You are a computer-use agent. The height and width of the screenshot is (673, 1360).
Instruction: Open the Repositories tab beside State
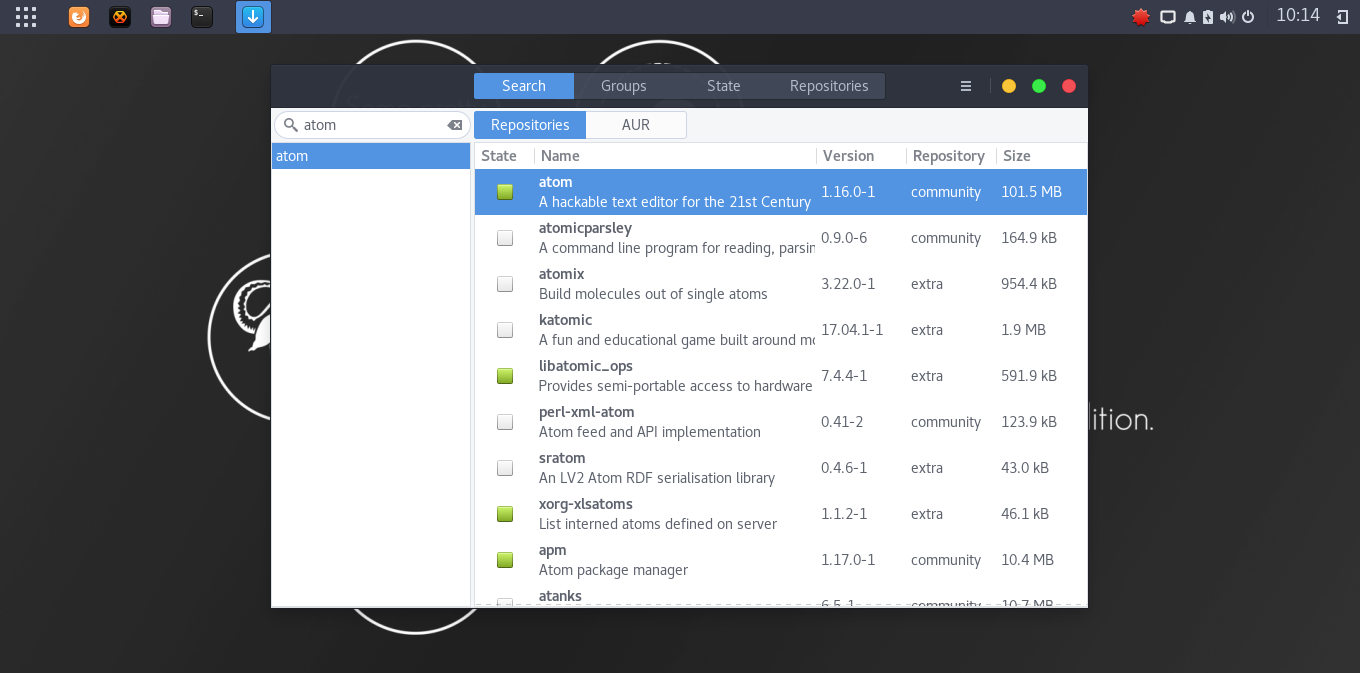pos(829,86)
